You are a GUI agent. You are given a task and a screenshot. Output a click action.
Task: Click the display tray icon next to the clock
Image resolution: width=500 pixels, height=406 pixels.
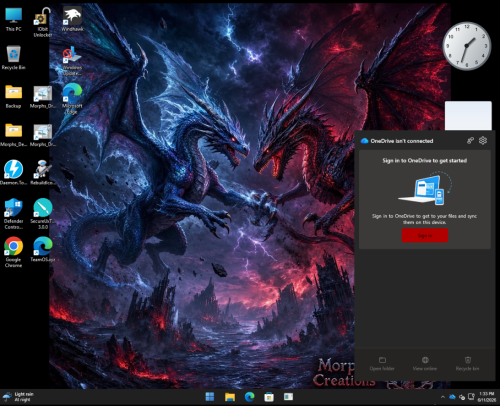pos(471,397)
